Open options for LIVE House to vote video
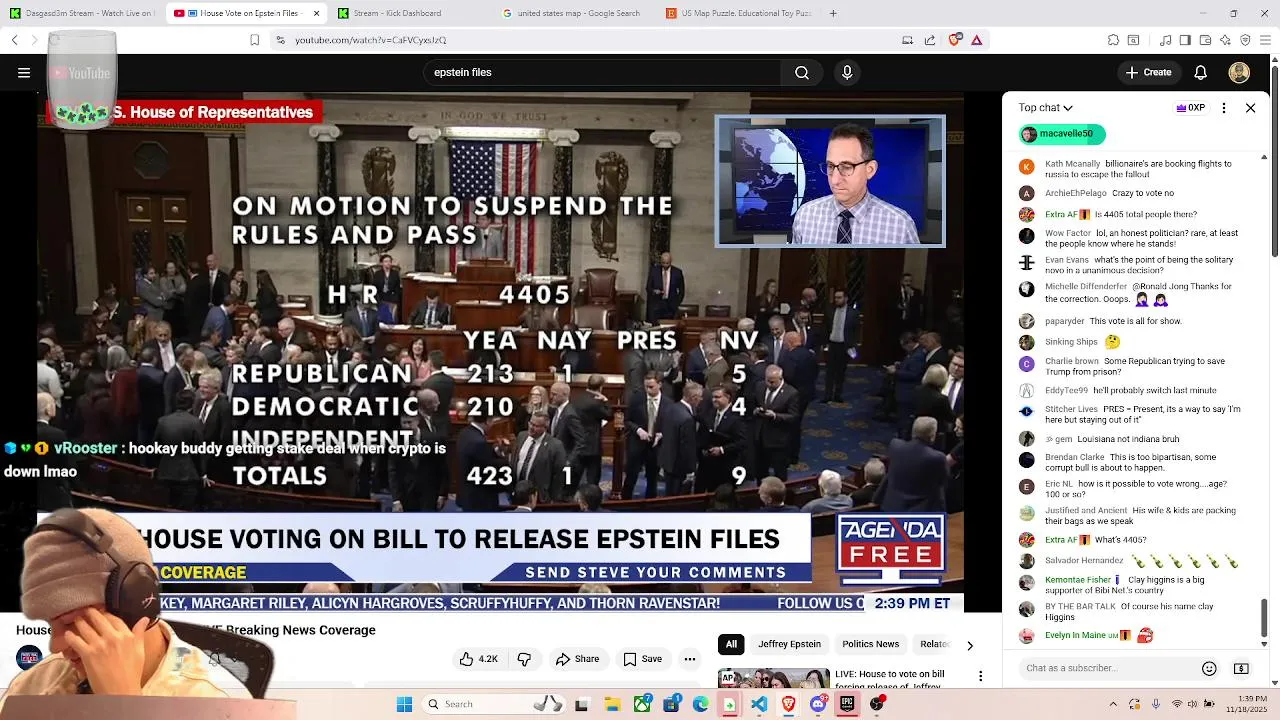Viewport: 1280px width, 720px height. point(981,677)
